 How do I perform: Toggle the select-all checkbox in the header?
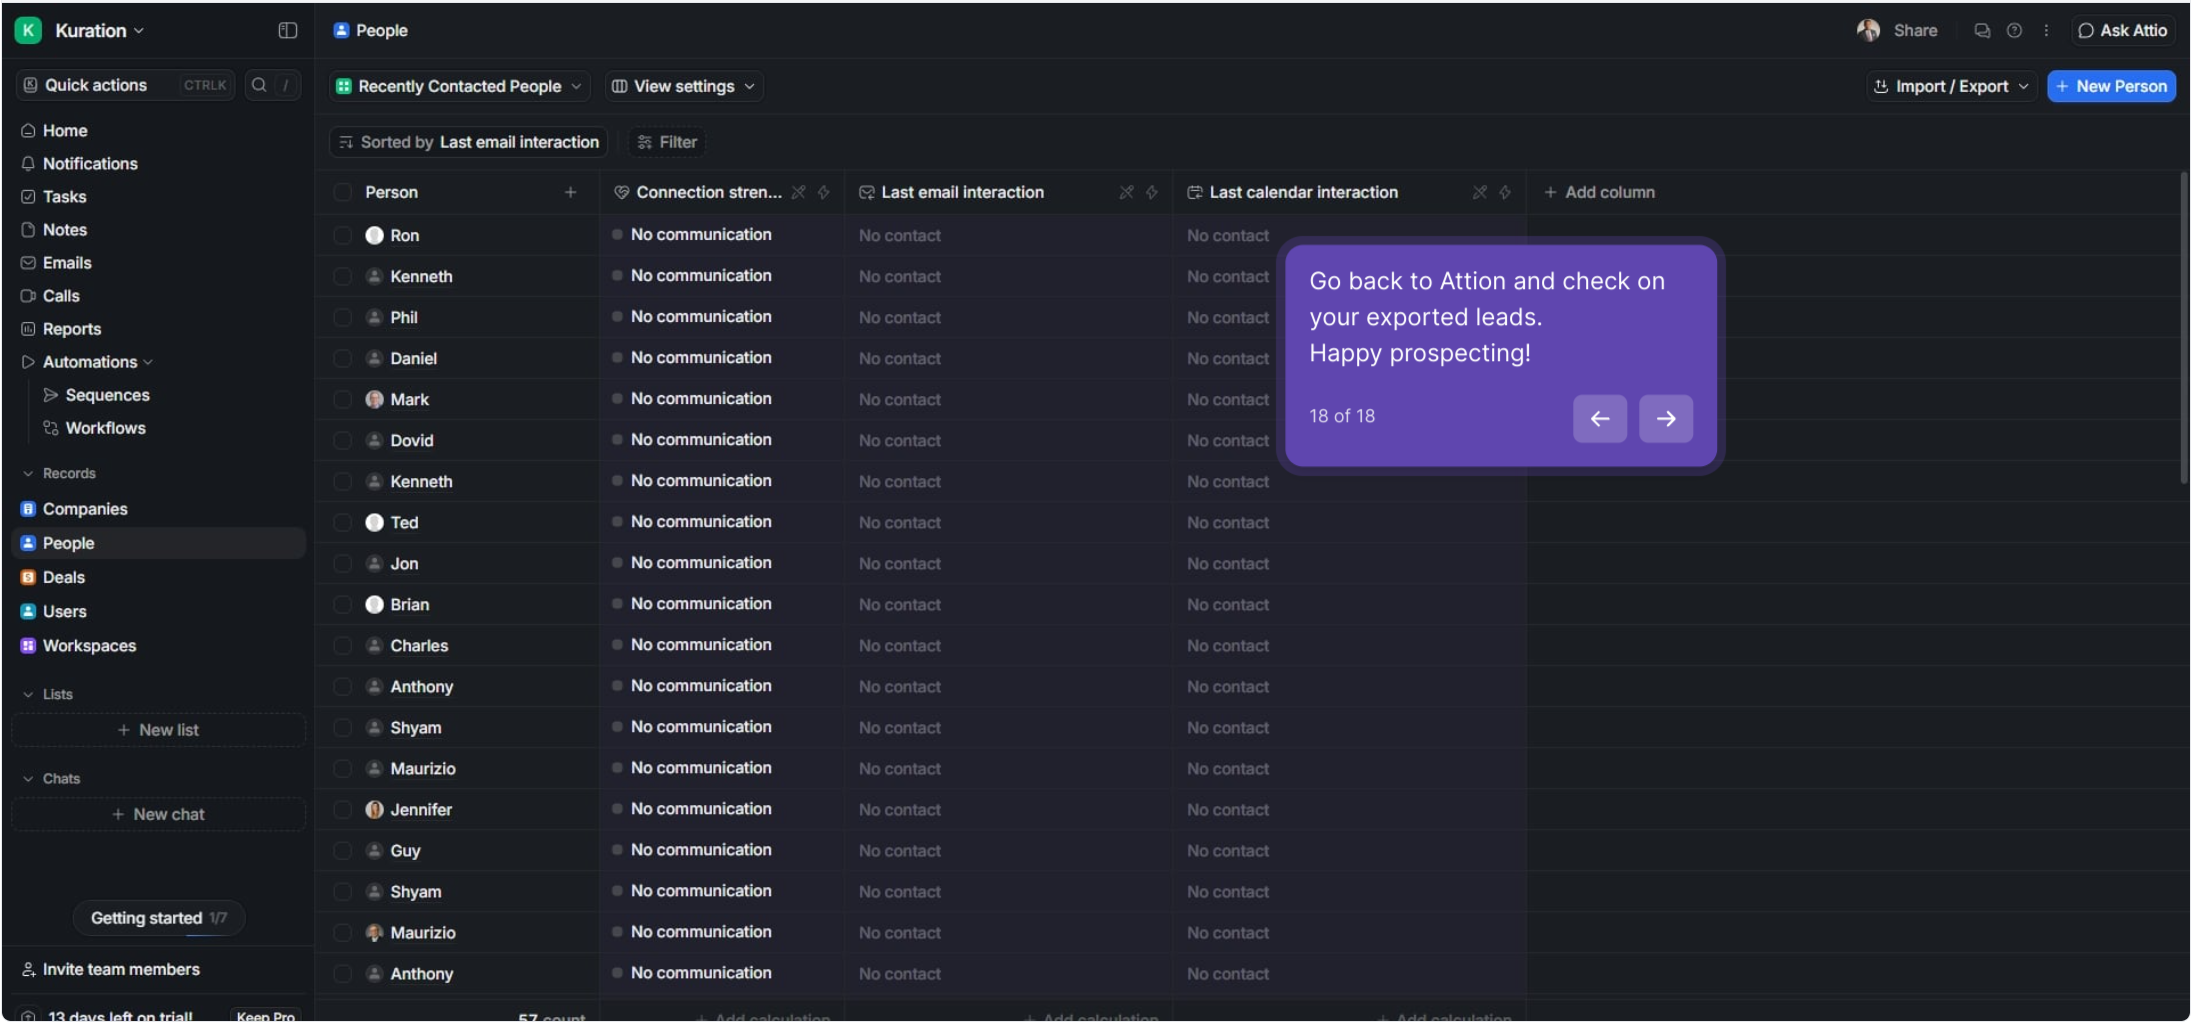tap(342, 192)
